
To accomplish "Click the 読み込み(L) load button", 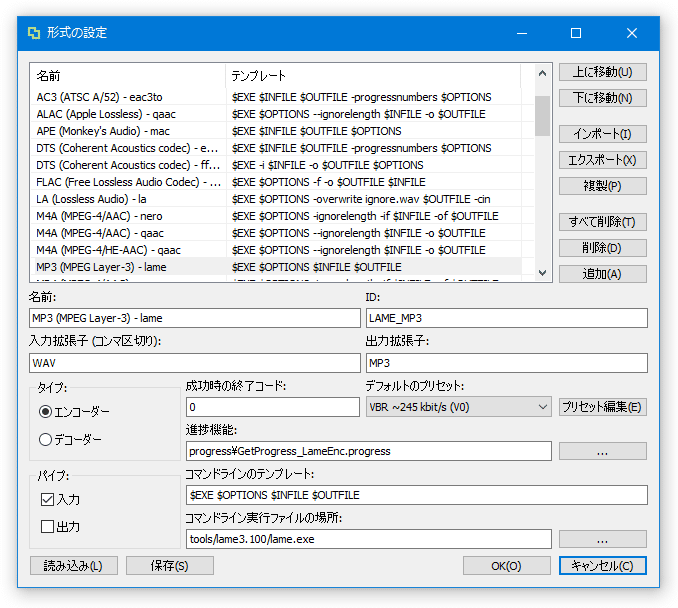I will click(74, 566).
